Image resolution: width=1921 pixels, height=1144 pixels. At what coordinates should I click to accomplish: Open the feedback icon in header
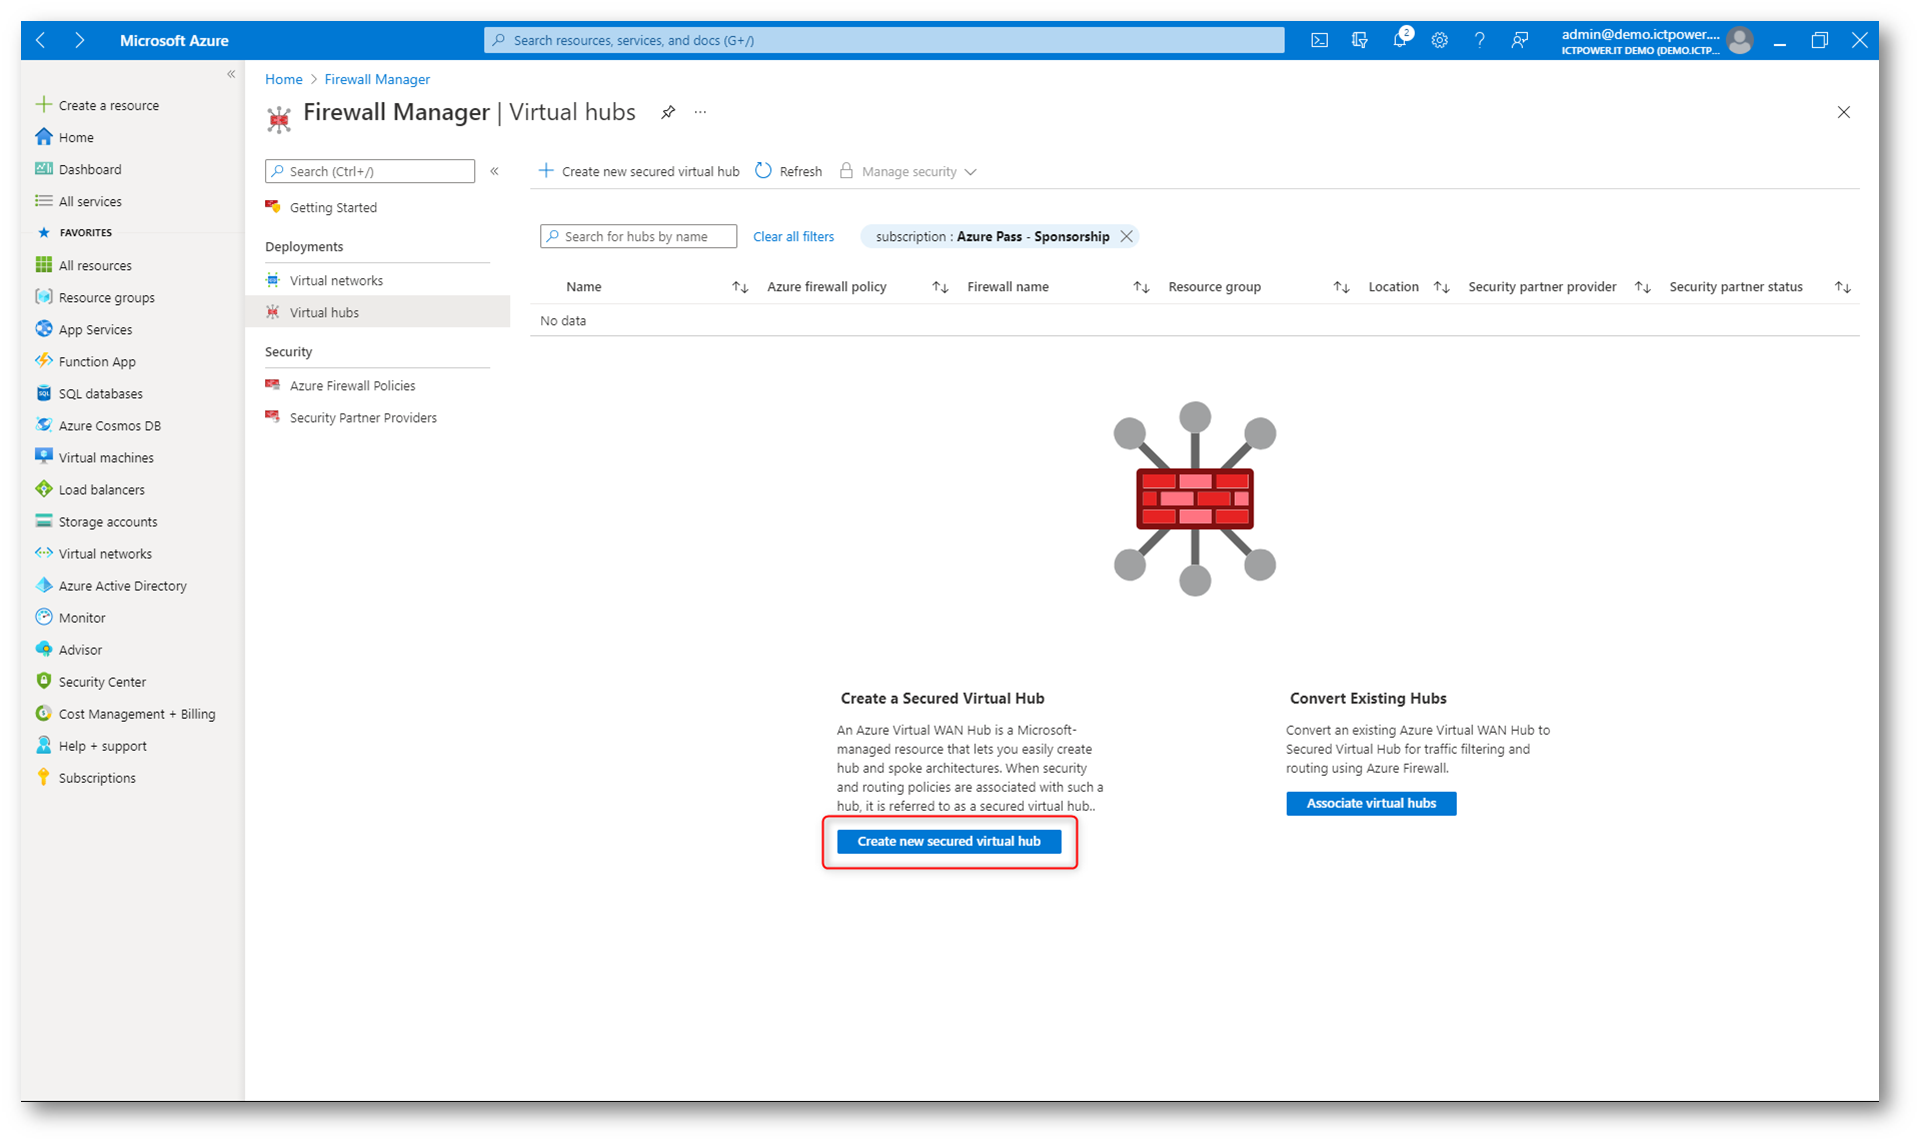click(x=1519, y=40)
